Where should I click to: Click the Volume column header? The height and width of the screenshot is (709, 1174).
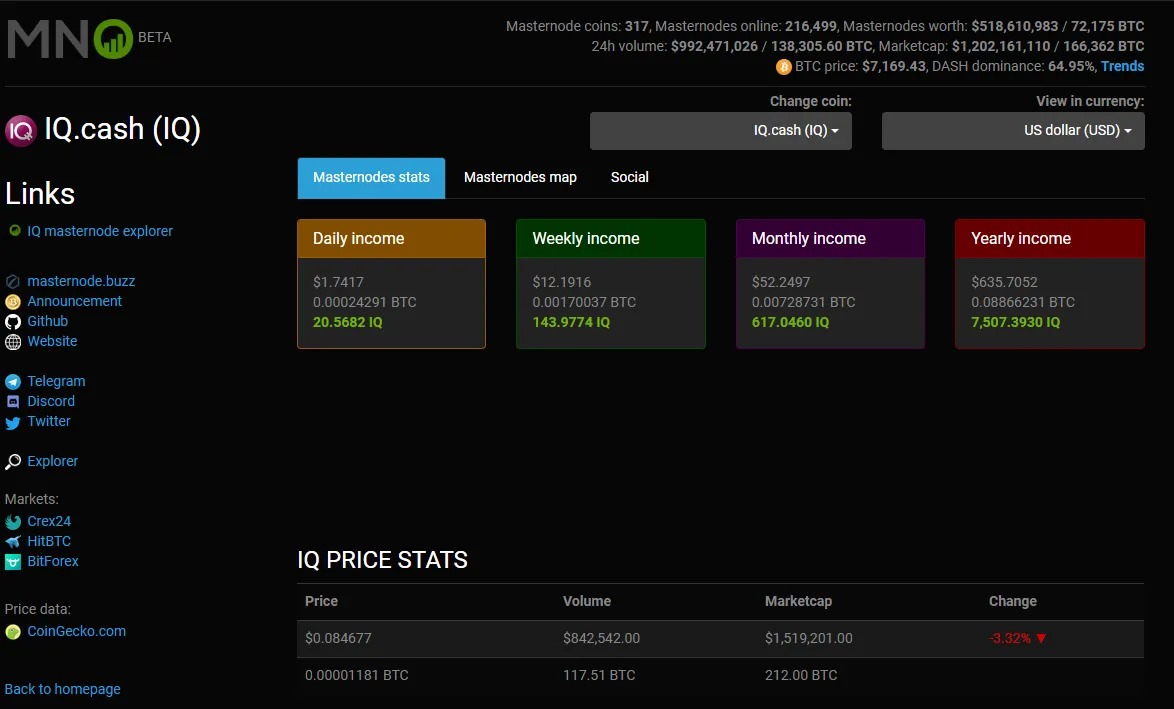coord(586,601)
